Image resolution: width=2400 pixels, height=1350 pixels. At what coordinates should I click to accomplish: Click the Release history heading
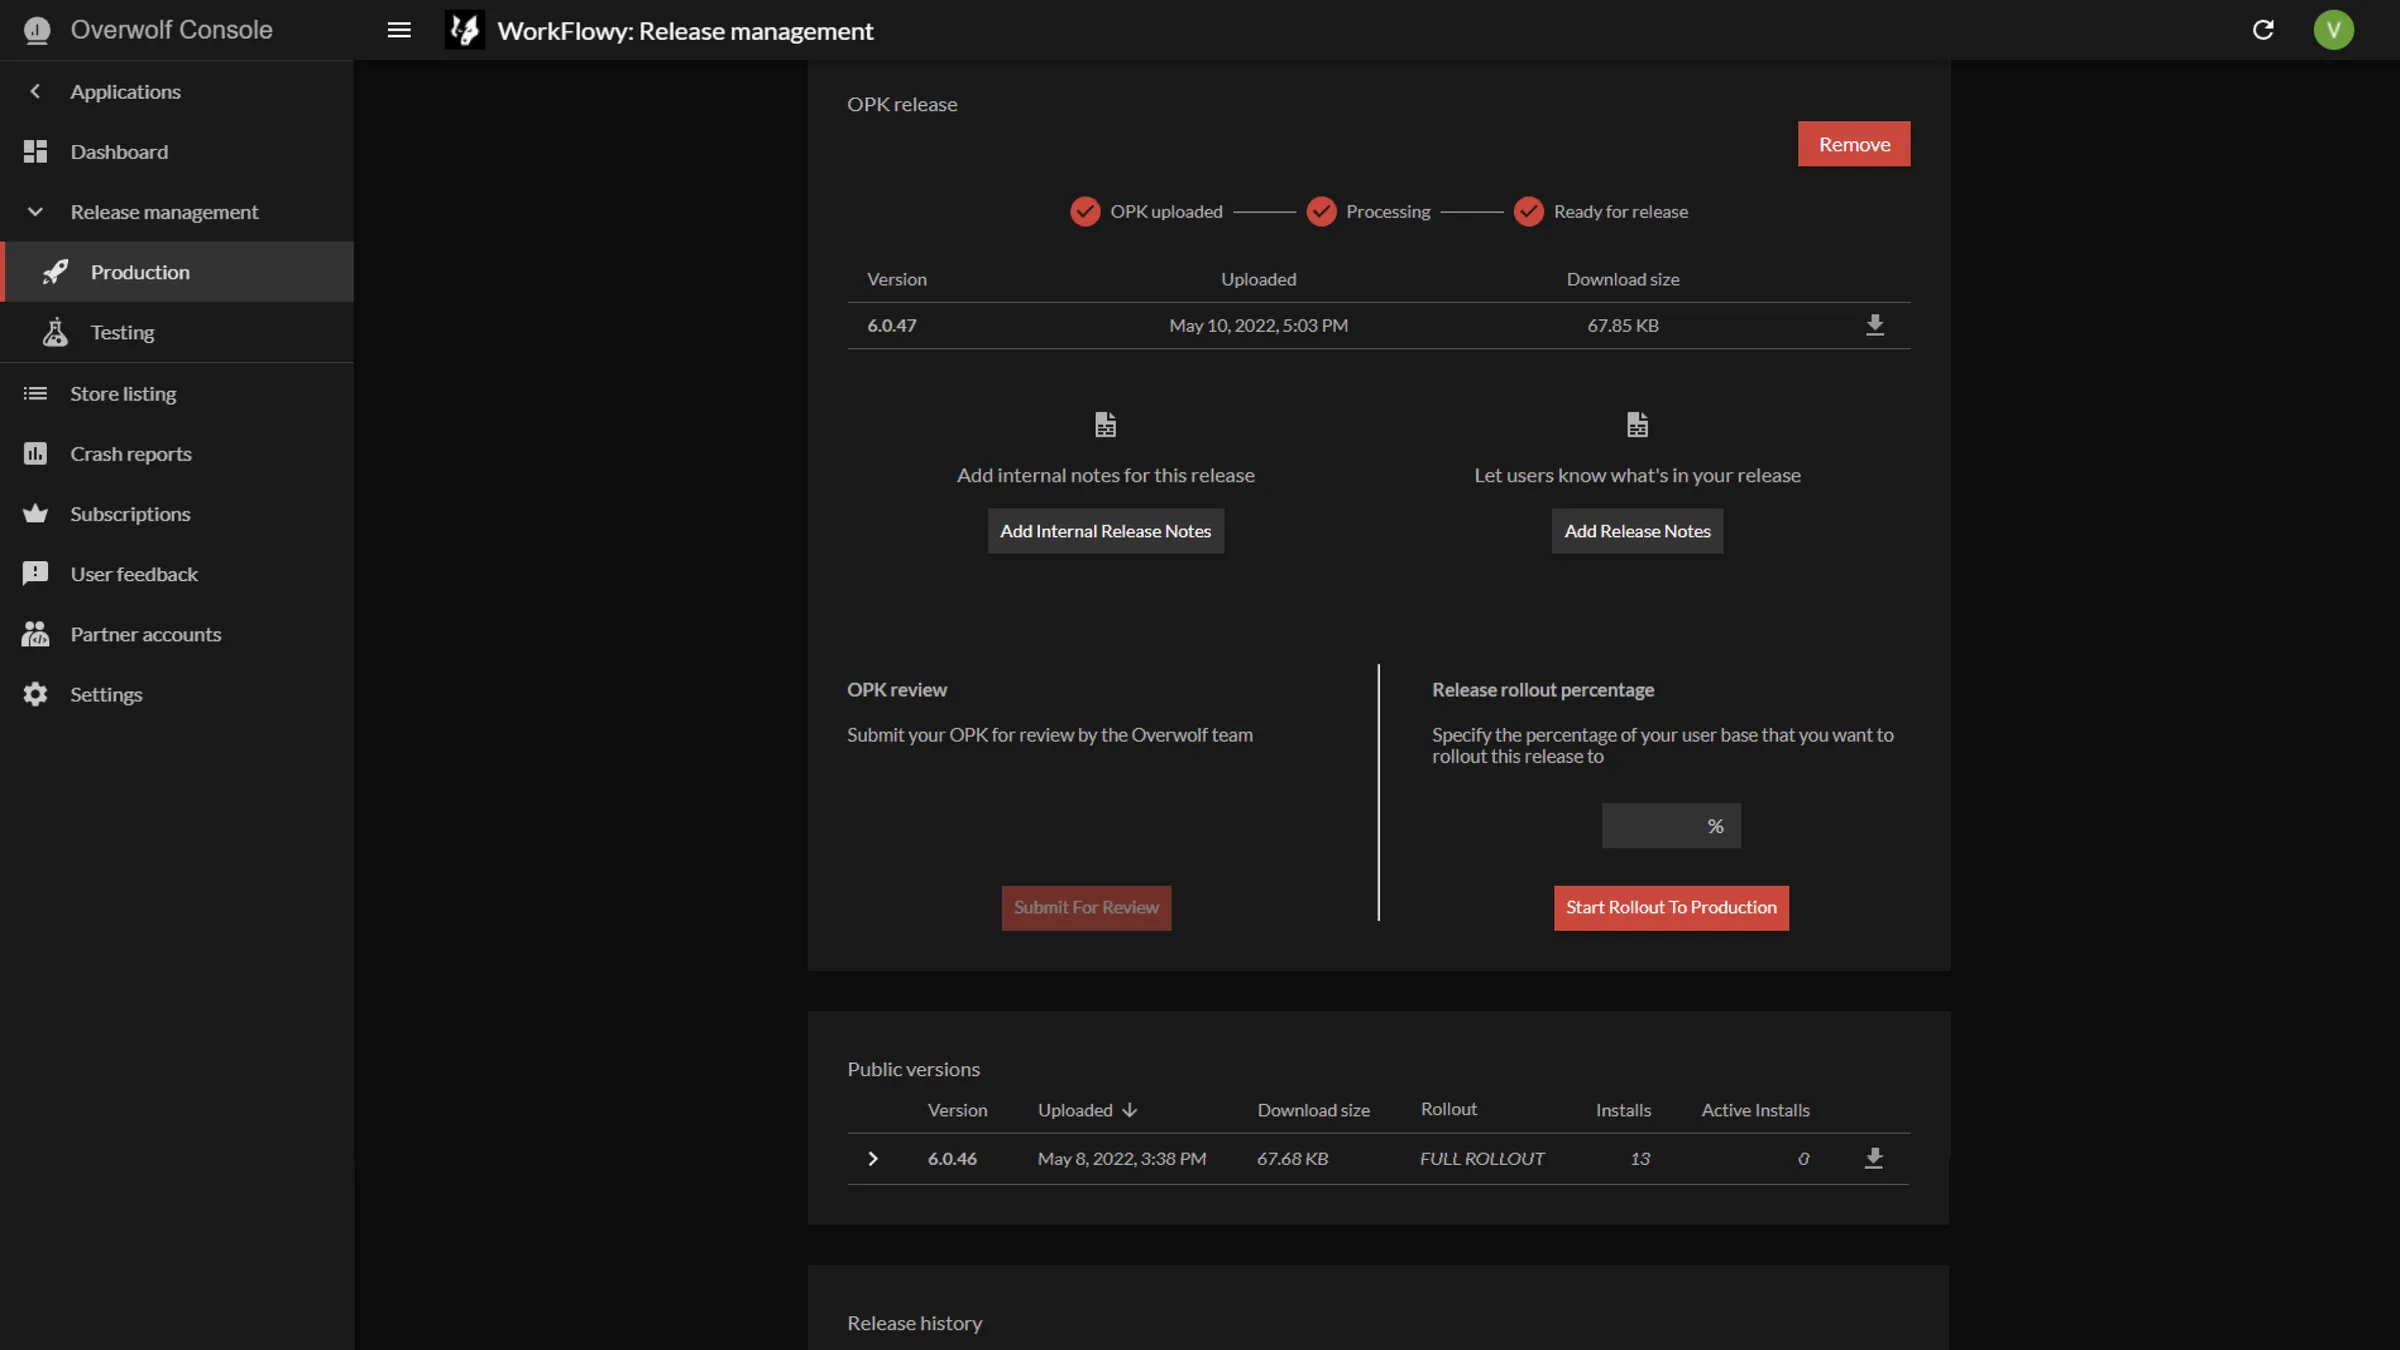pyautogui.click(x=914, y=1323)
